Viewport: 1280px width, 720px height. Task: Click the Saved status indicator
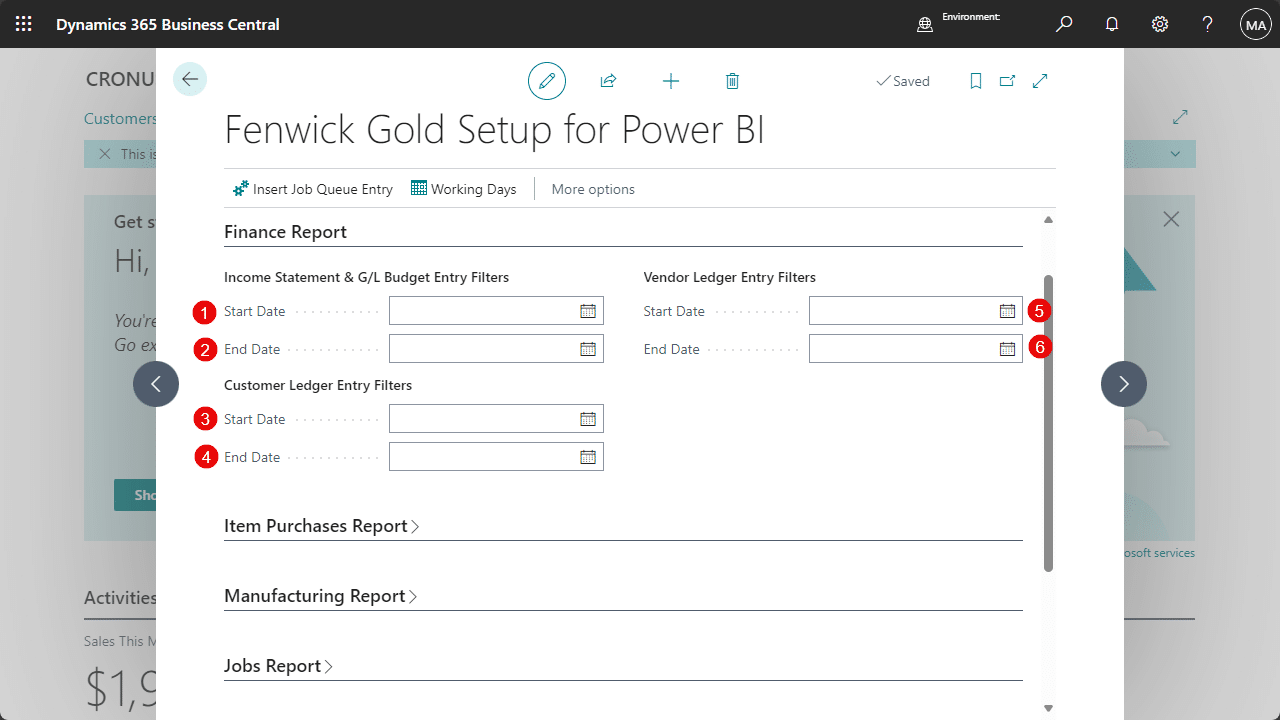tap(903, 81)
